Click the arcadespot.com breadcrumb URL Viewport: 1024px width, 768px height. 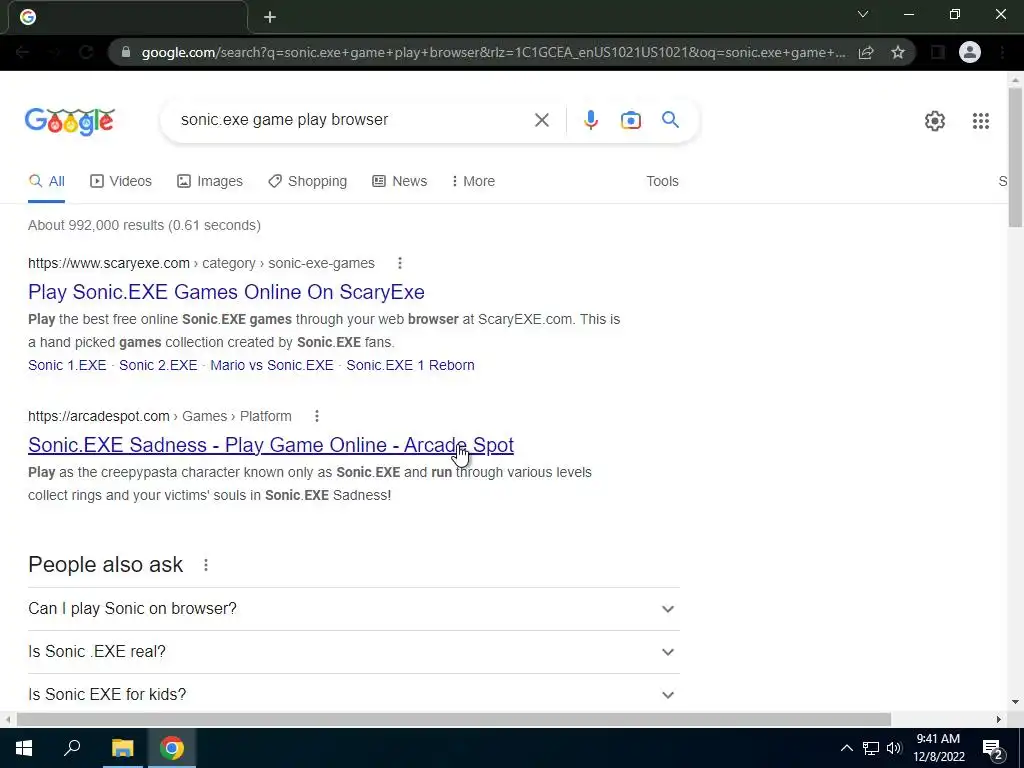click(x=159, y=416)
